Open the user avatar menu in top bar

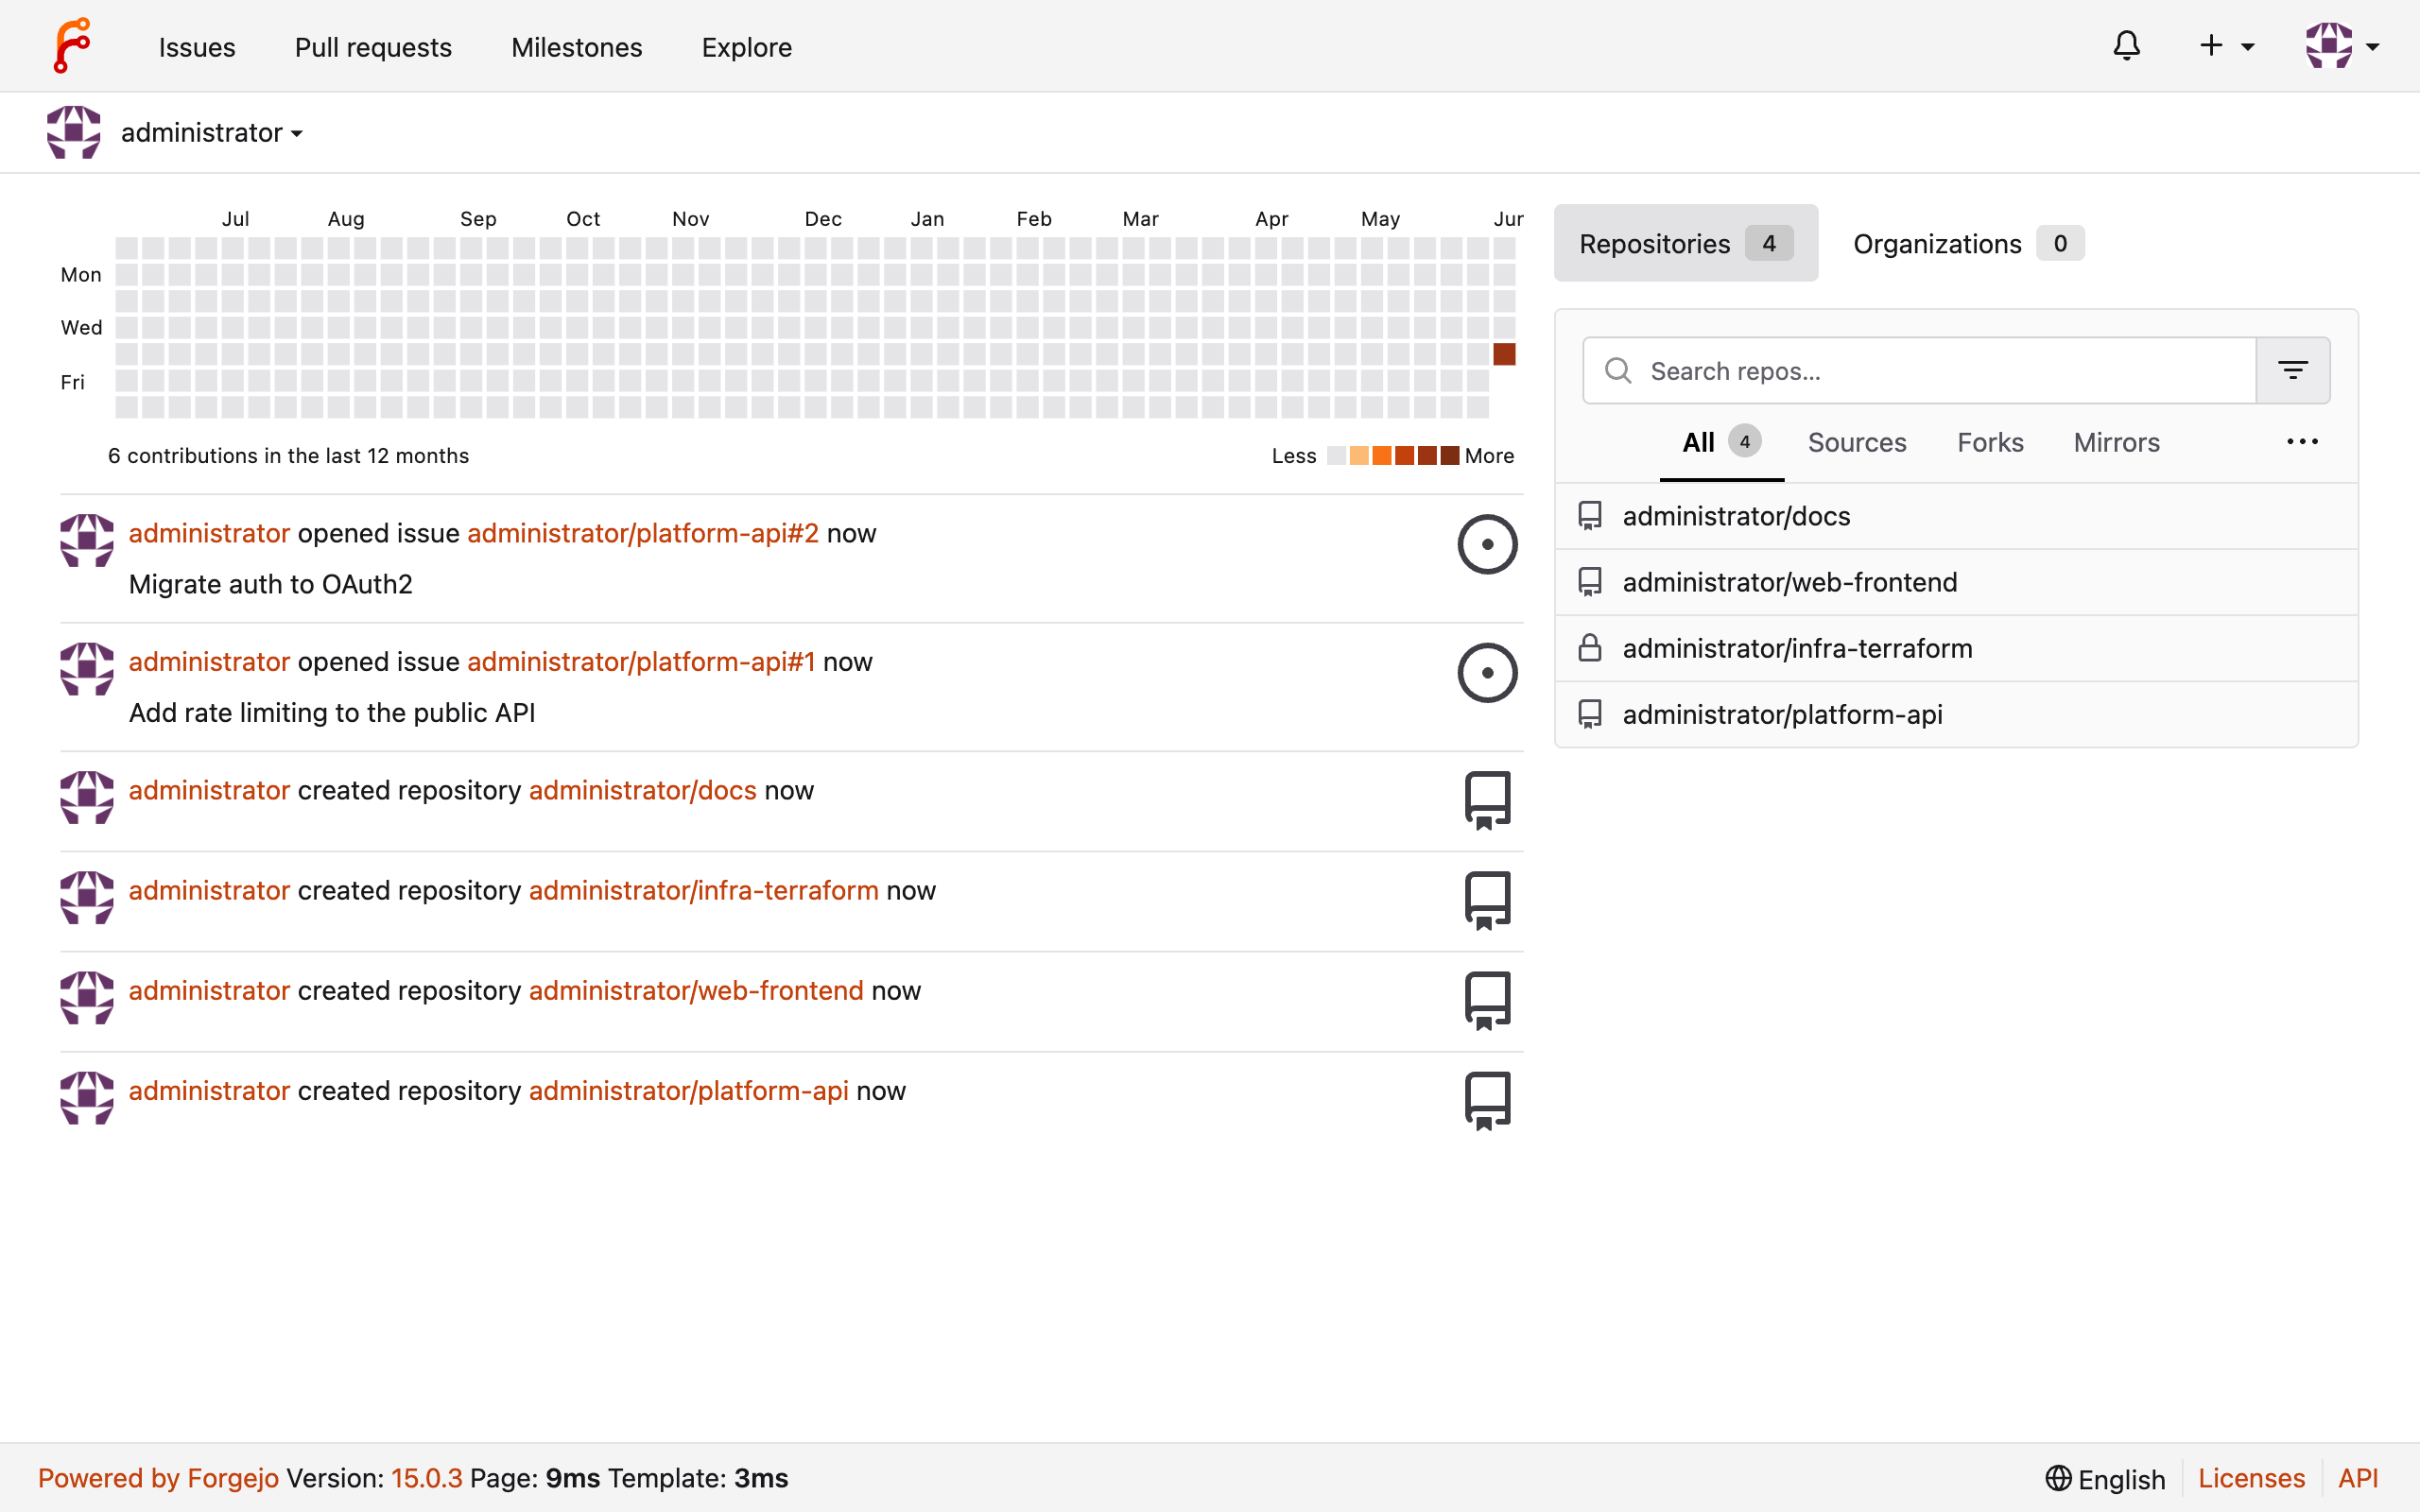[x=2341, y=46]
